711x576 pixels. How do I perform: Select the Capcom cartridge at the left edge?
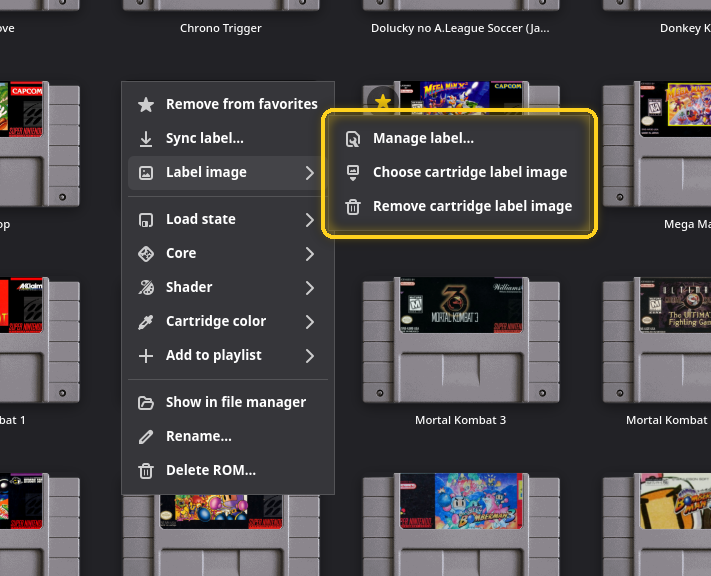click(40, 143)
